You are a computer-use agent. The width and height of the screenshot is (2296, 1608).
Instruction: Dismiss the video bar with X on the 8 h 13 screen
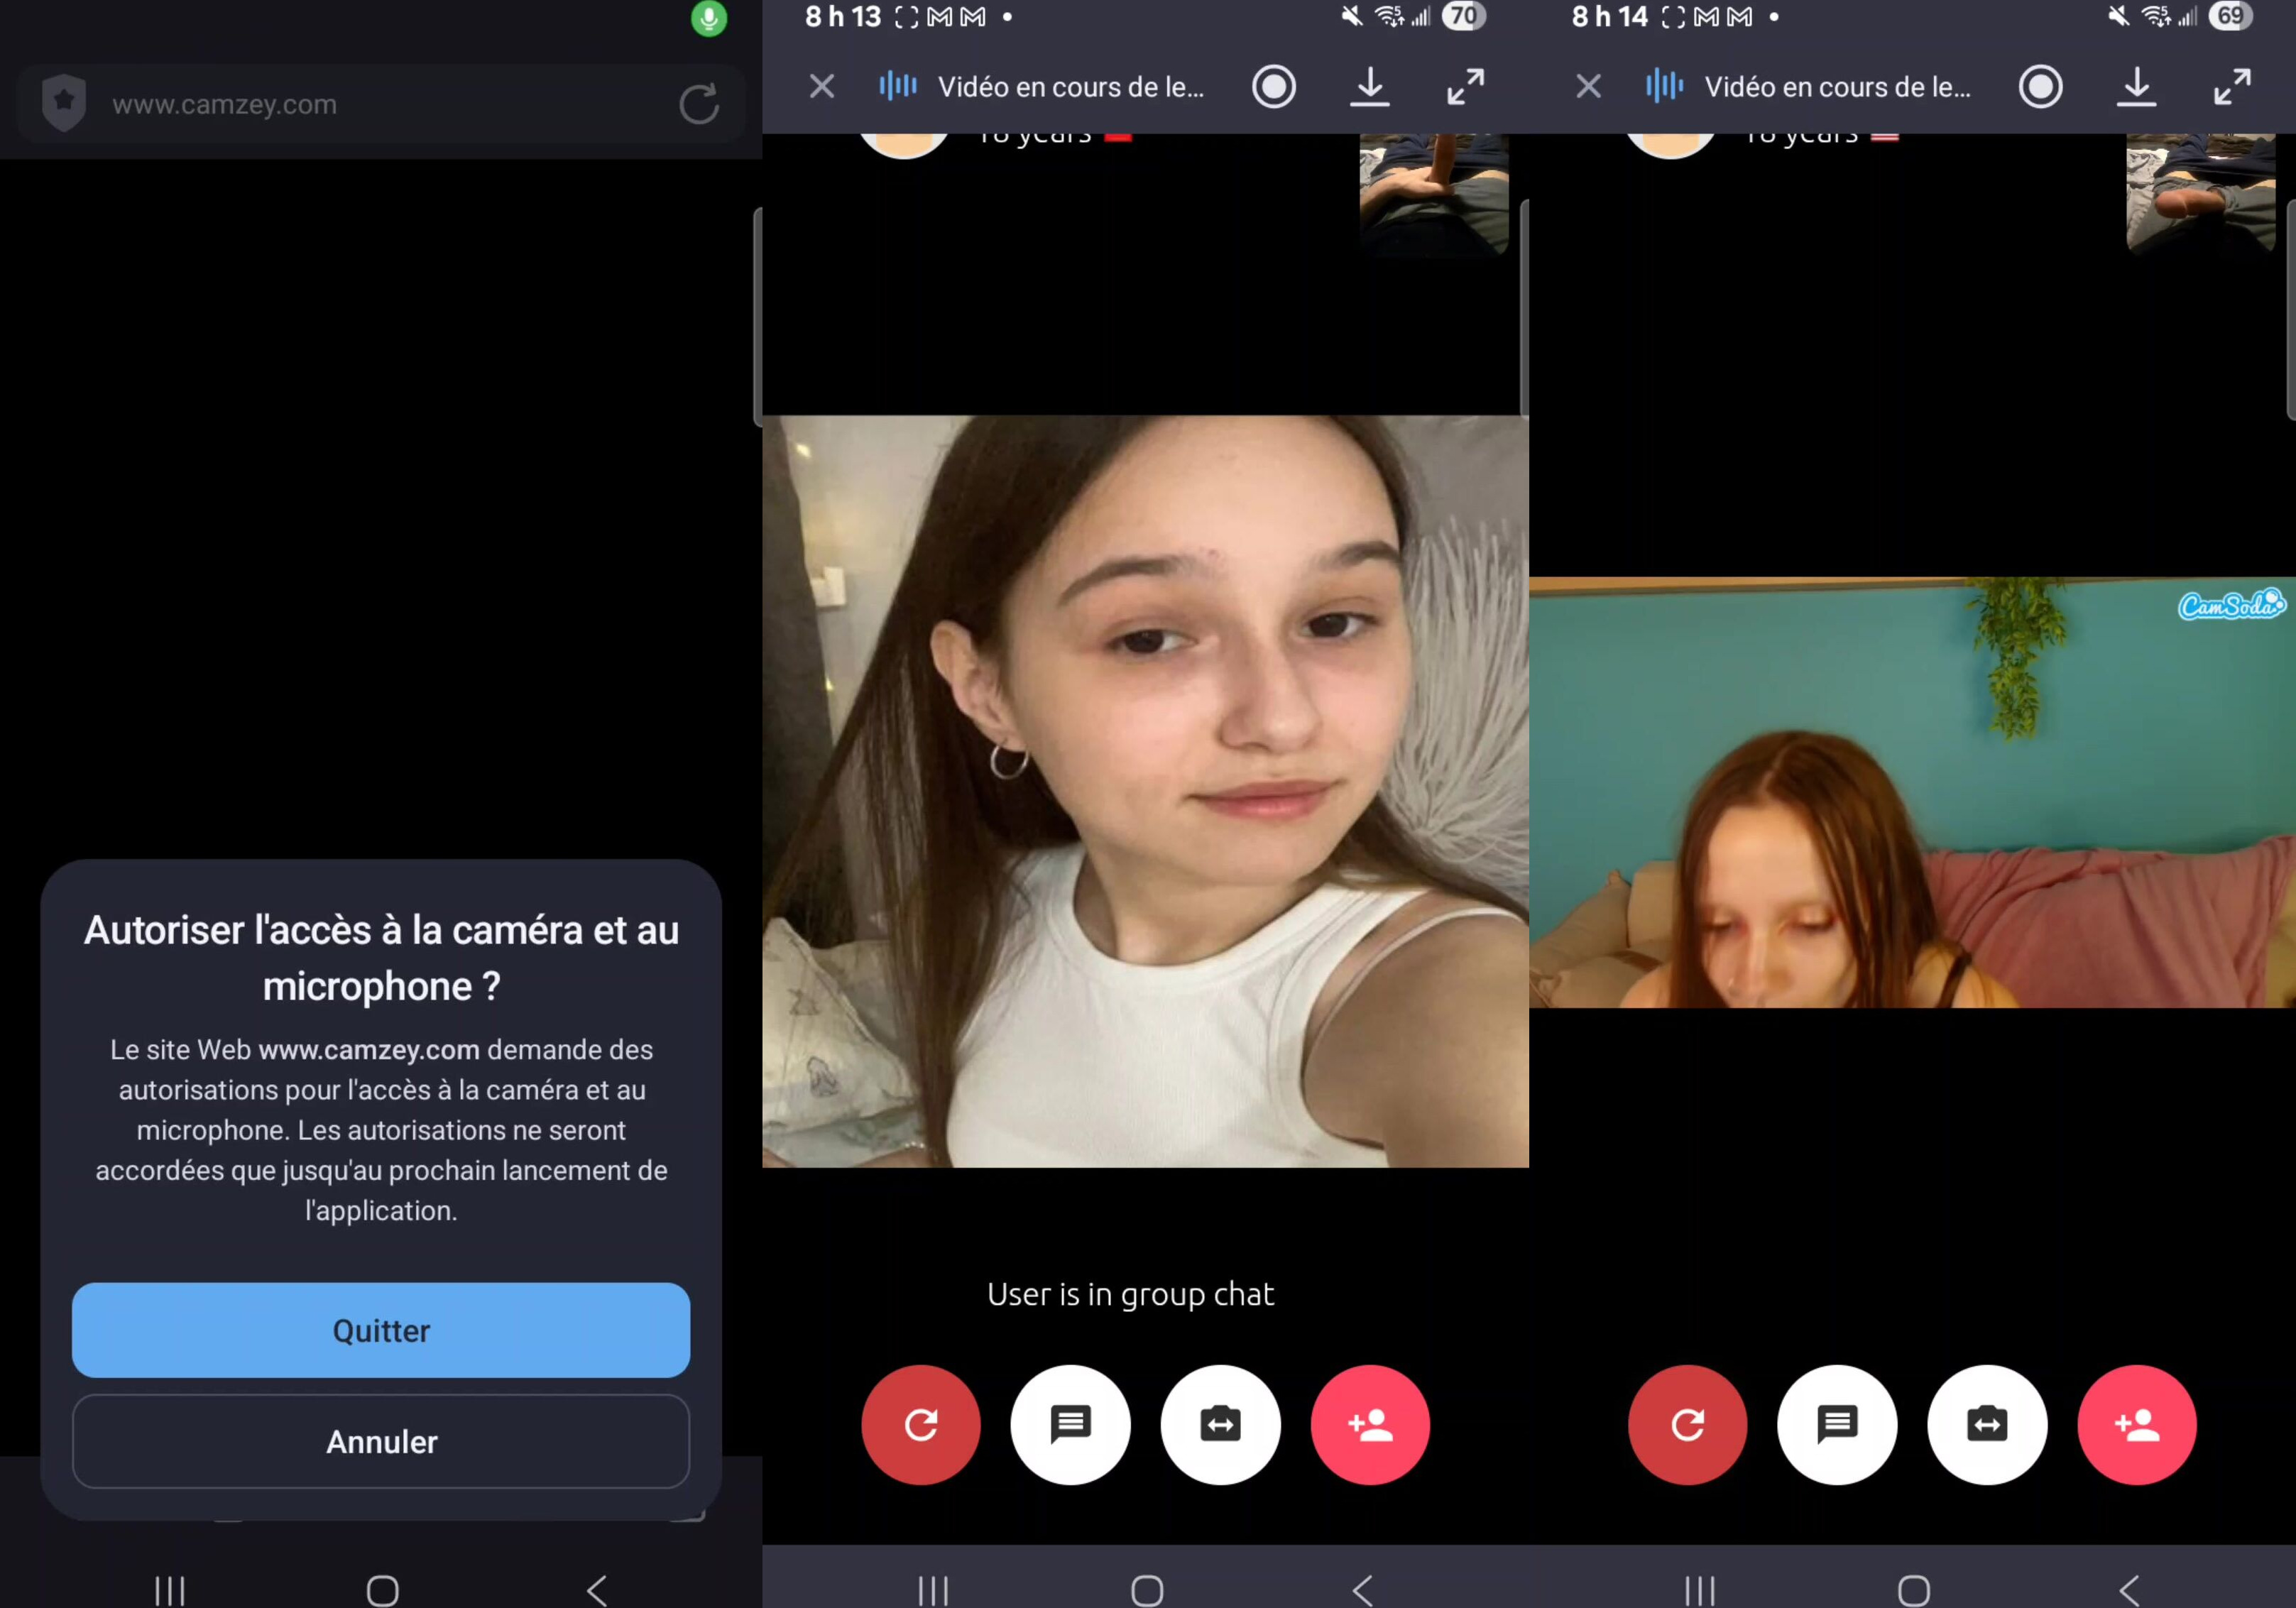click(821, 87)
